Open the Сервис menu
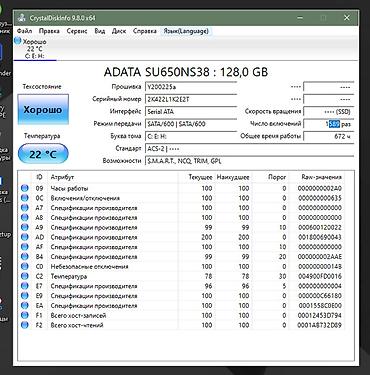 pos(77,31)
